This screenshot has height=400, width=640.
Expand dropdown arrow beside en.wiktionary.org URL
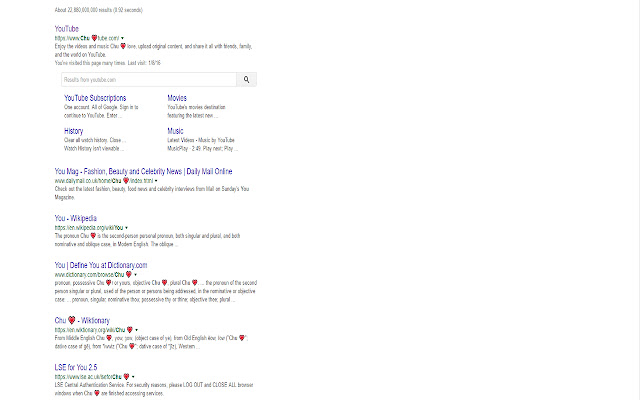pos(136,330)
